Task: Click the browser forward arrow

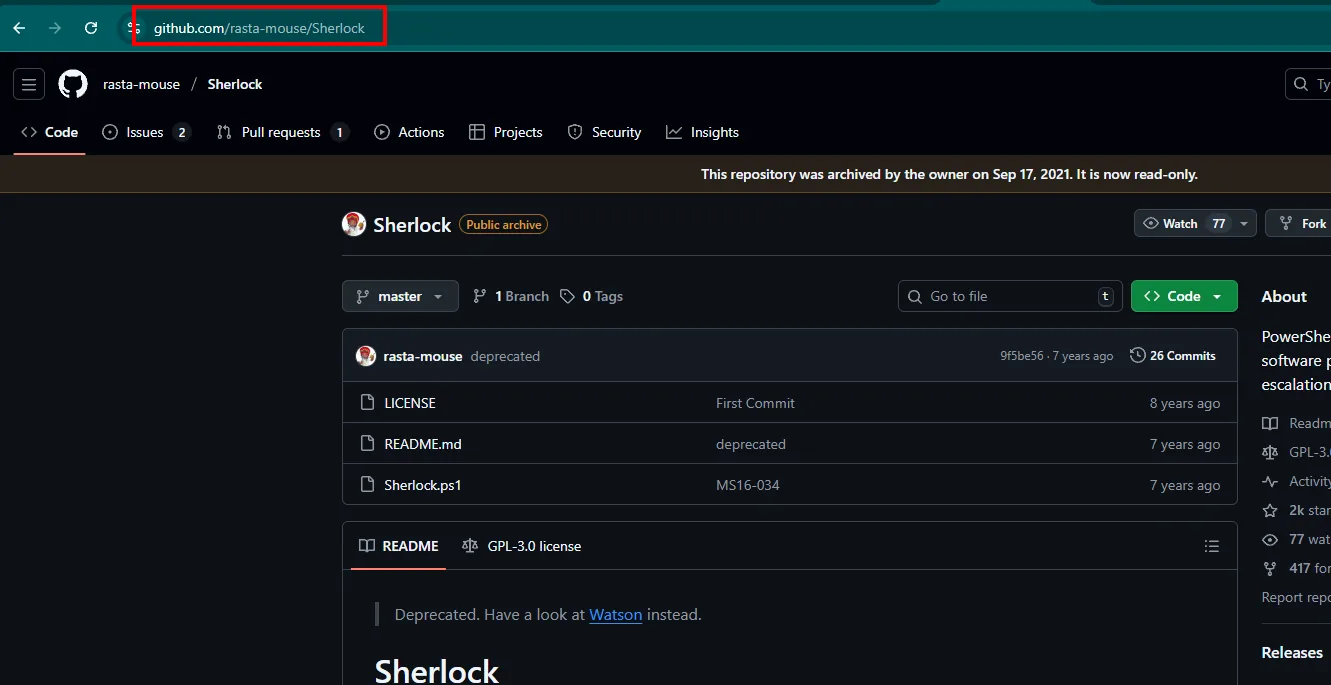Action: (x=55, y=28)
